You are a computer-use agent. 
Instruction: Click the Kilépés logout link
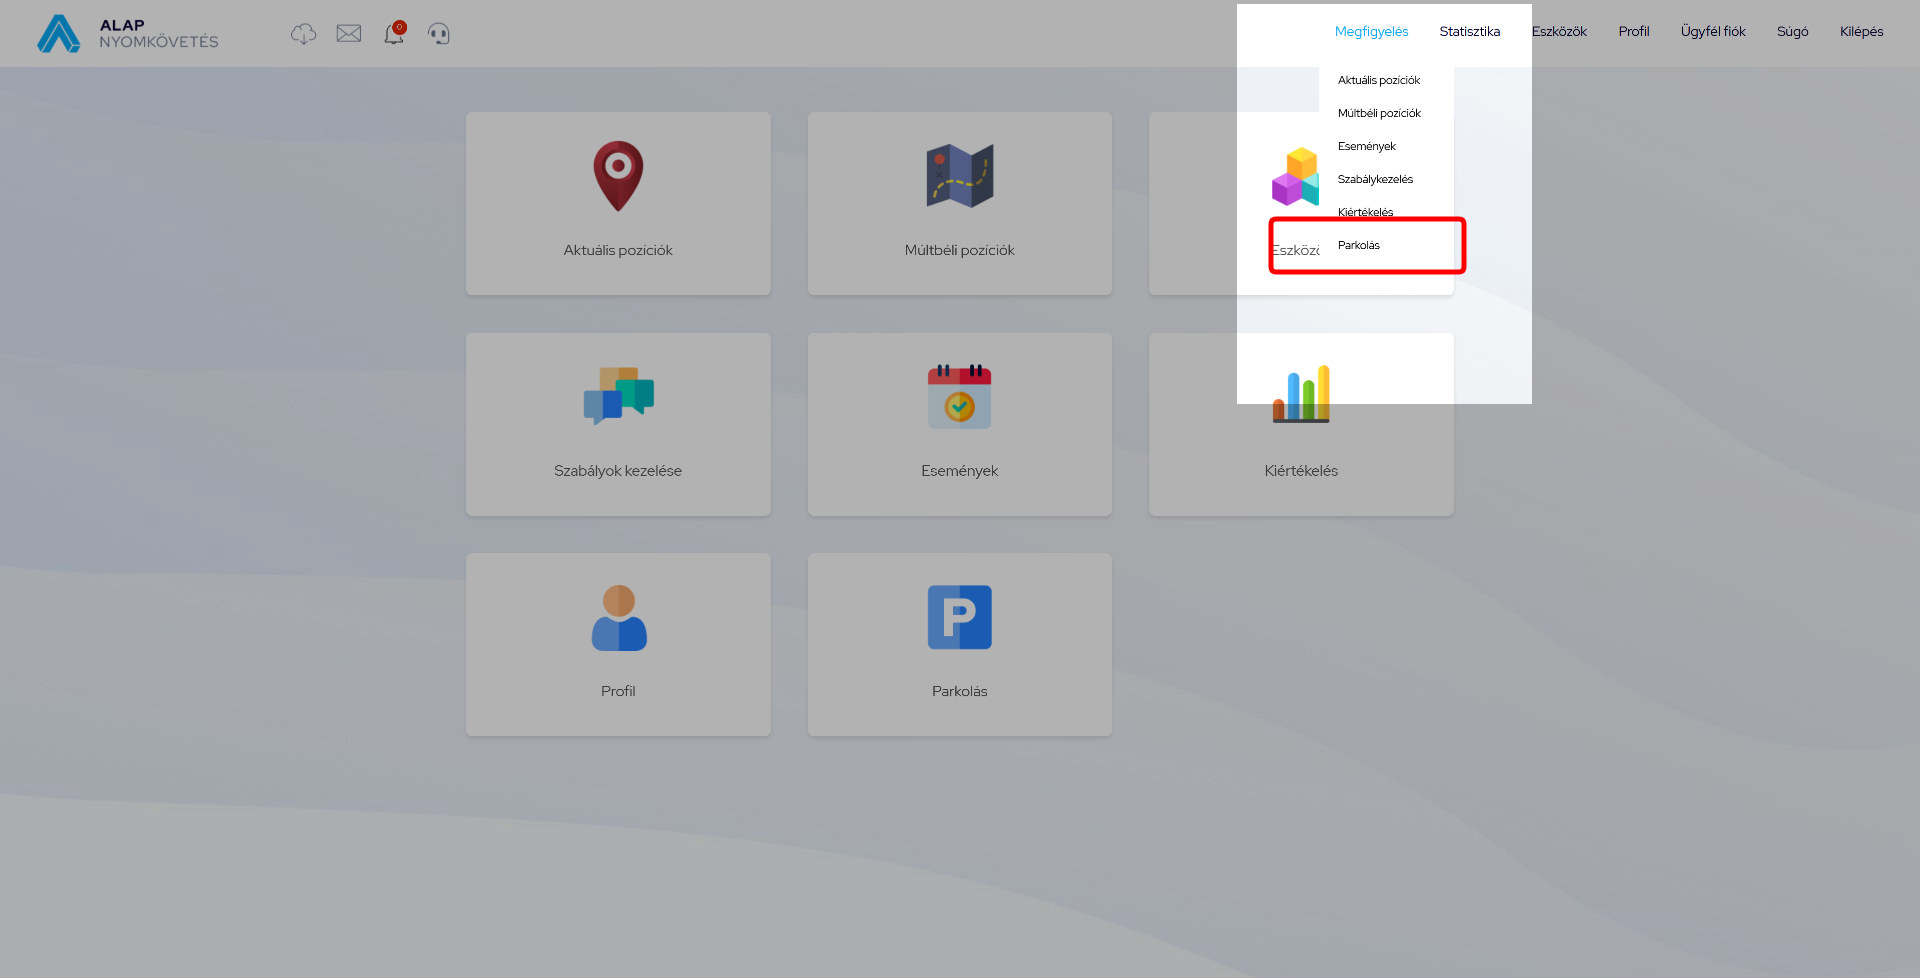coord(1861,32)
